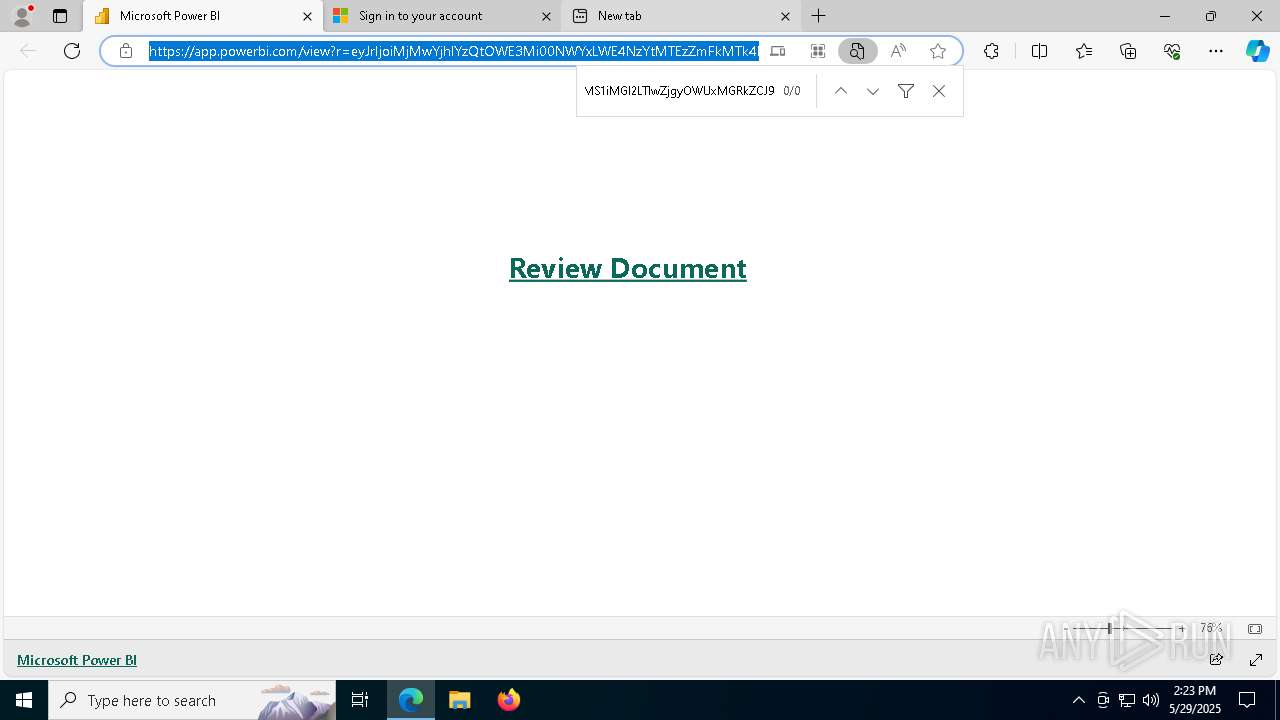The image size is (1280, 720).
Task: View site information lock icon
Action: tap(126, 51)
